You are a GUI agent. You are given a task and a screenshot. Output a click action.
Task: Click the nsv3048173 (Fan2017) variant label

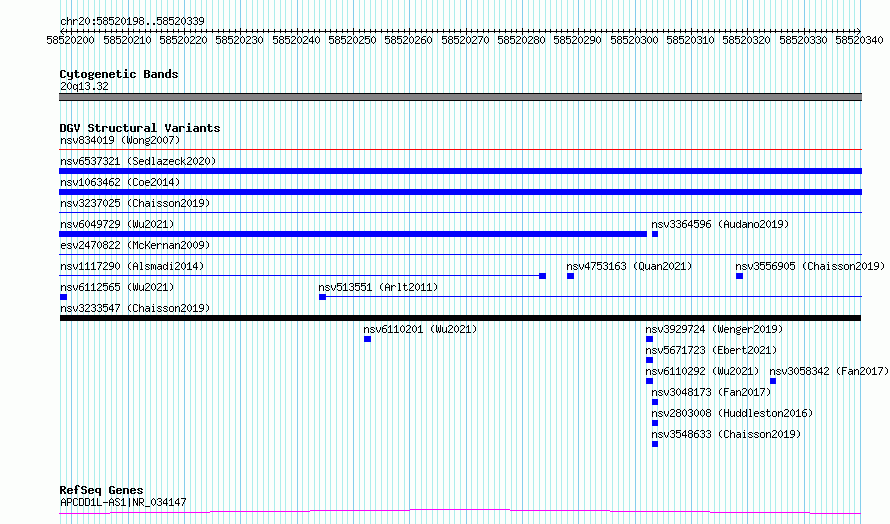[711, 392]
